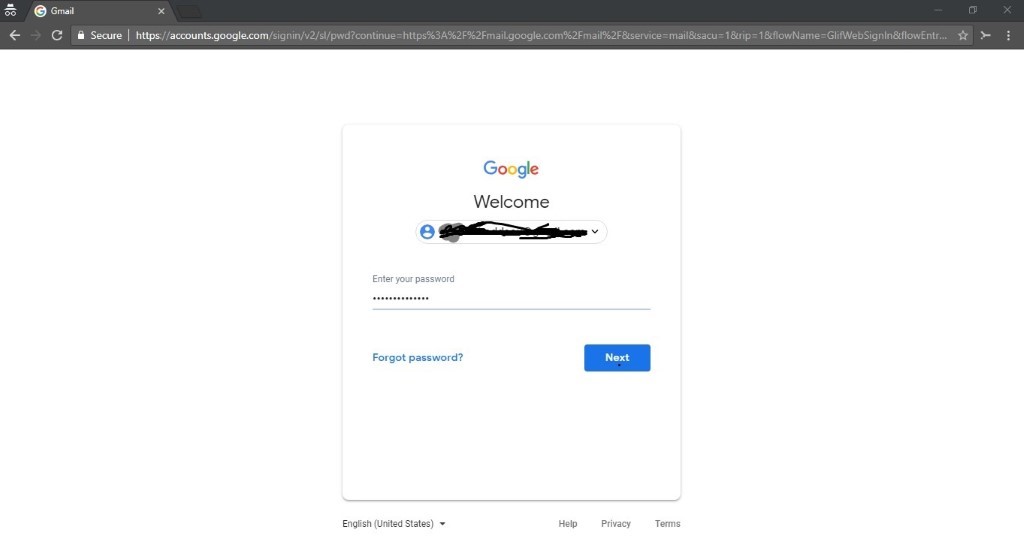Focus the URL address bar
The height and width of the screenshot is (545, 1024).
[x=542, y=35]
